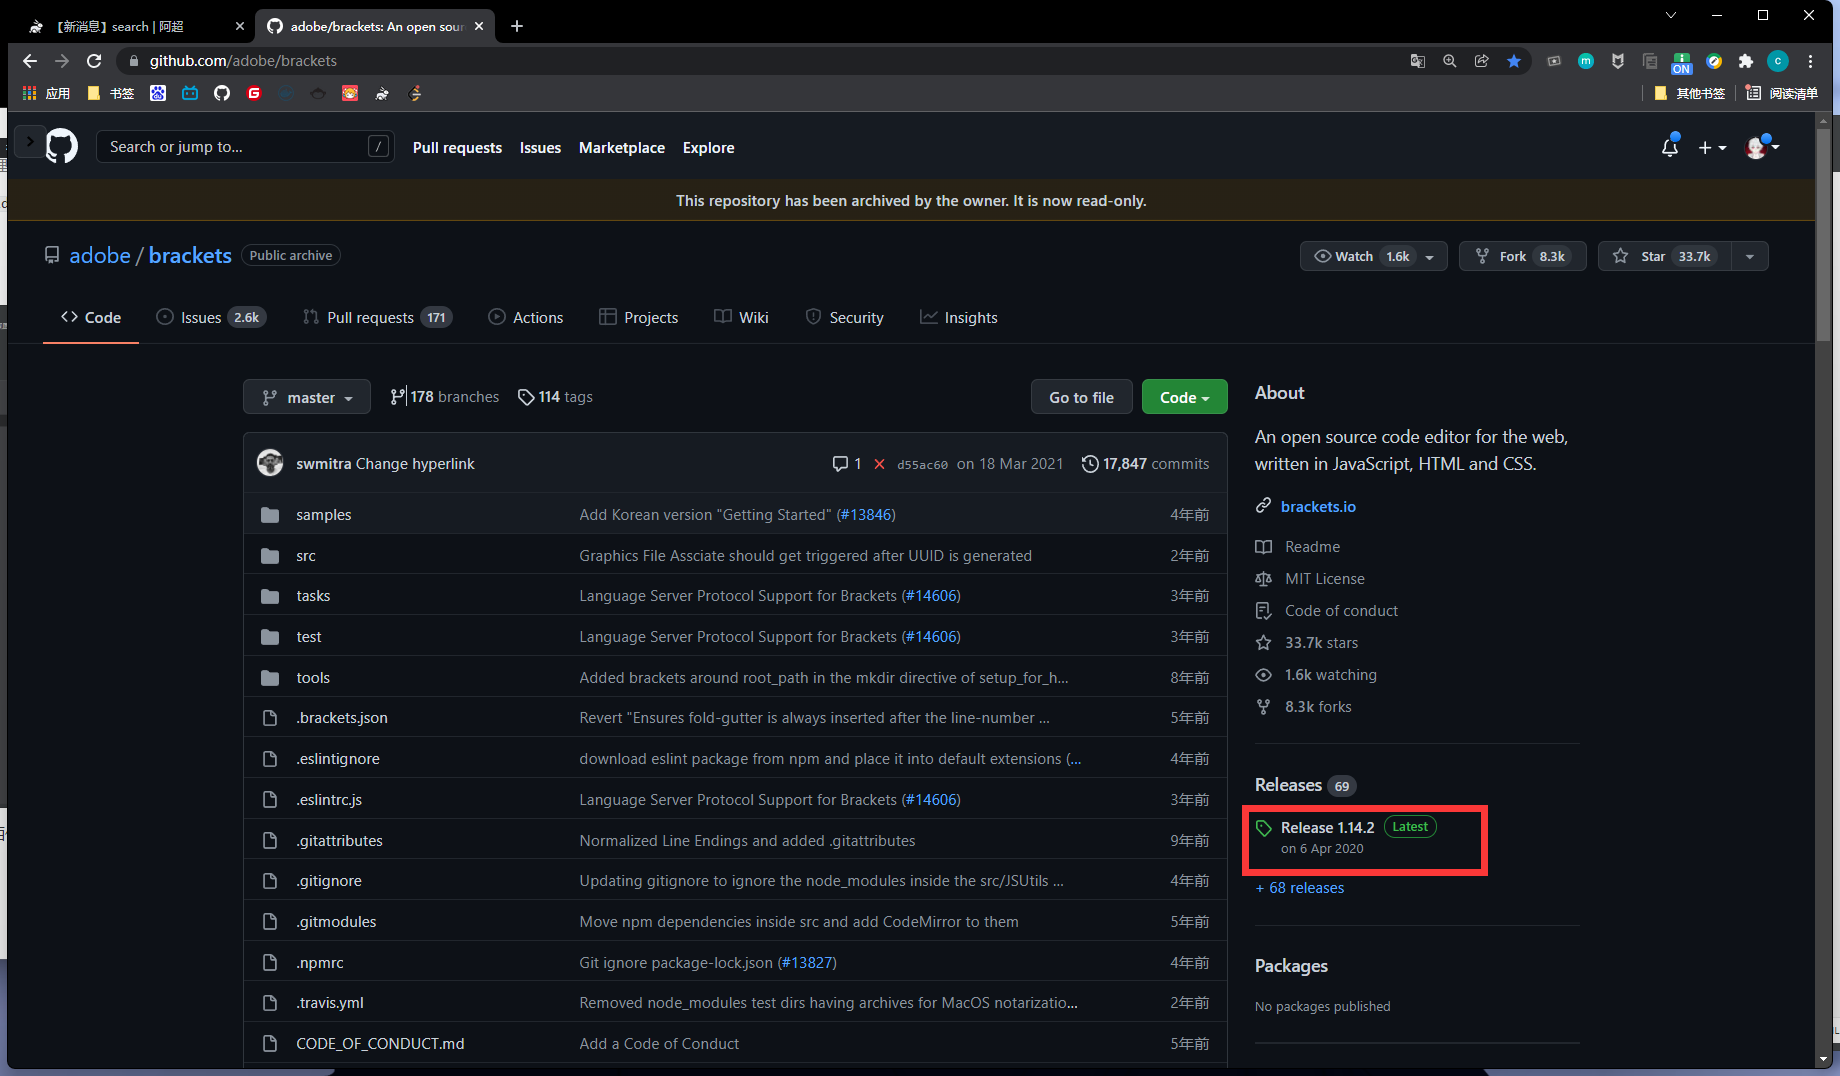View the 114 tags link
The height and width of the screenshot is (1076, 1840).
555,397
